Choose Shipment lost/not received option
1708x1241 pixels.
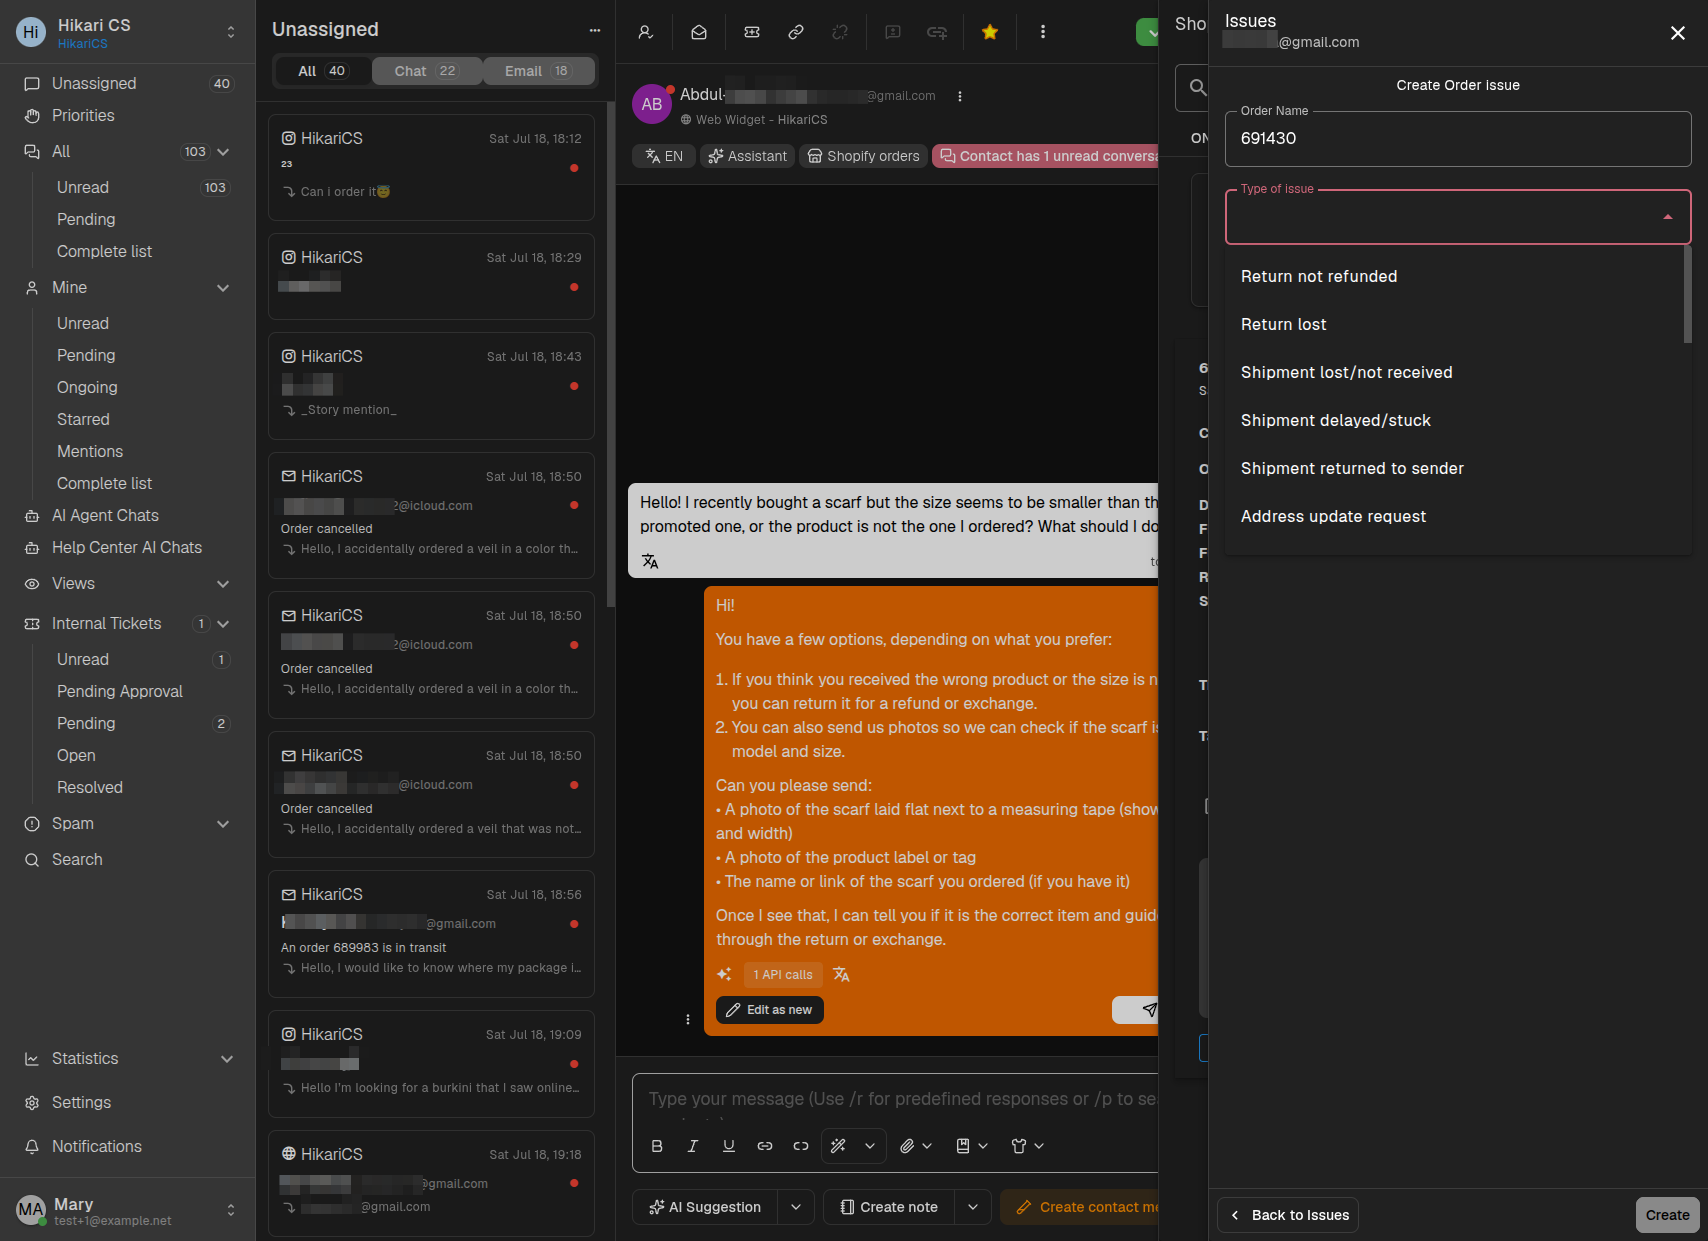point(1455,373)
